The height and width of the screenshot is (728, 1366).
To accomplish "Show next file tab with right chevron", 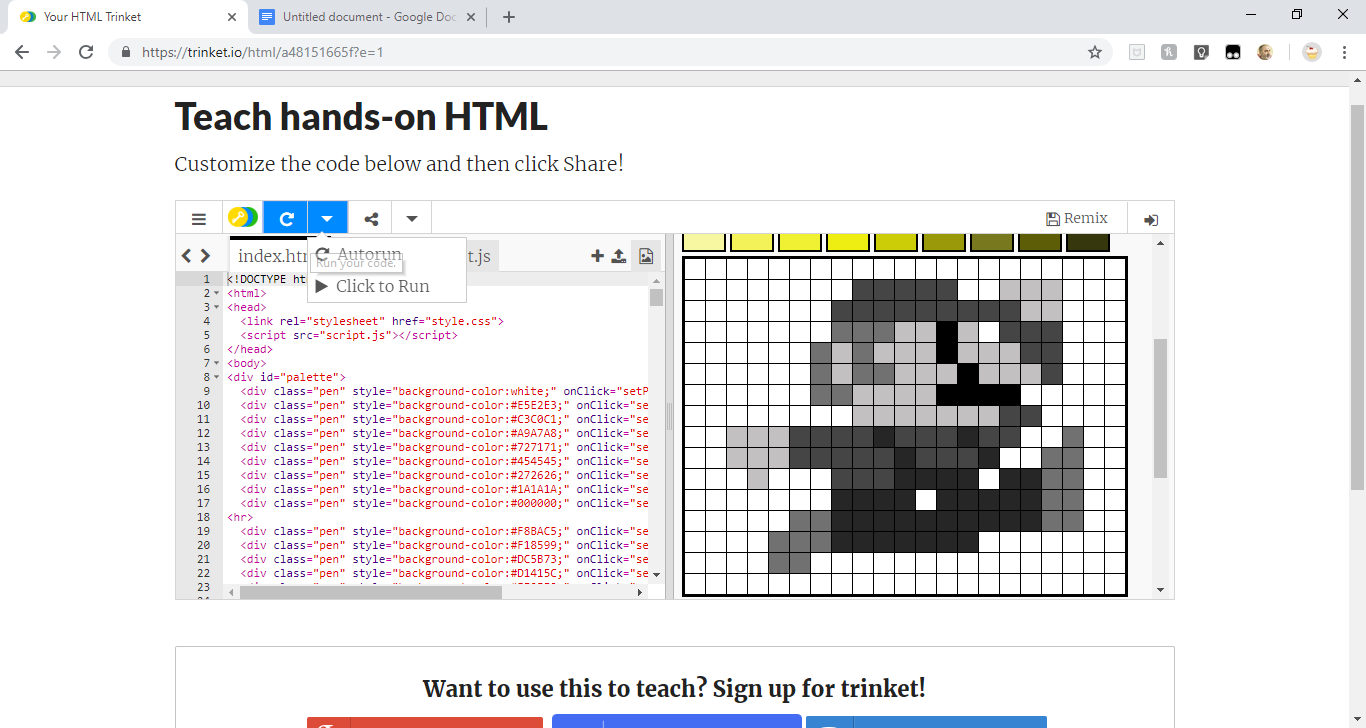I will (205, 256).
